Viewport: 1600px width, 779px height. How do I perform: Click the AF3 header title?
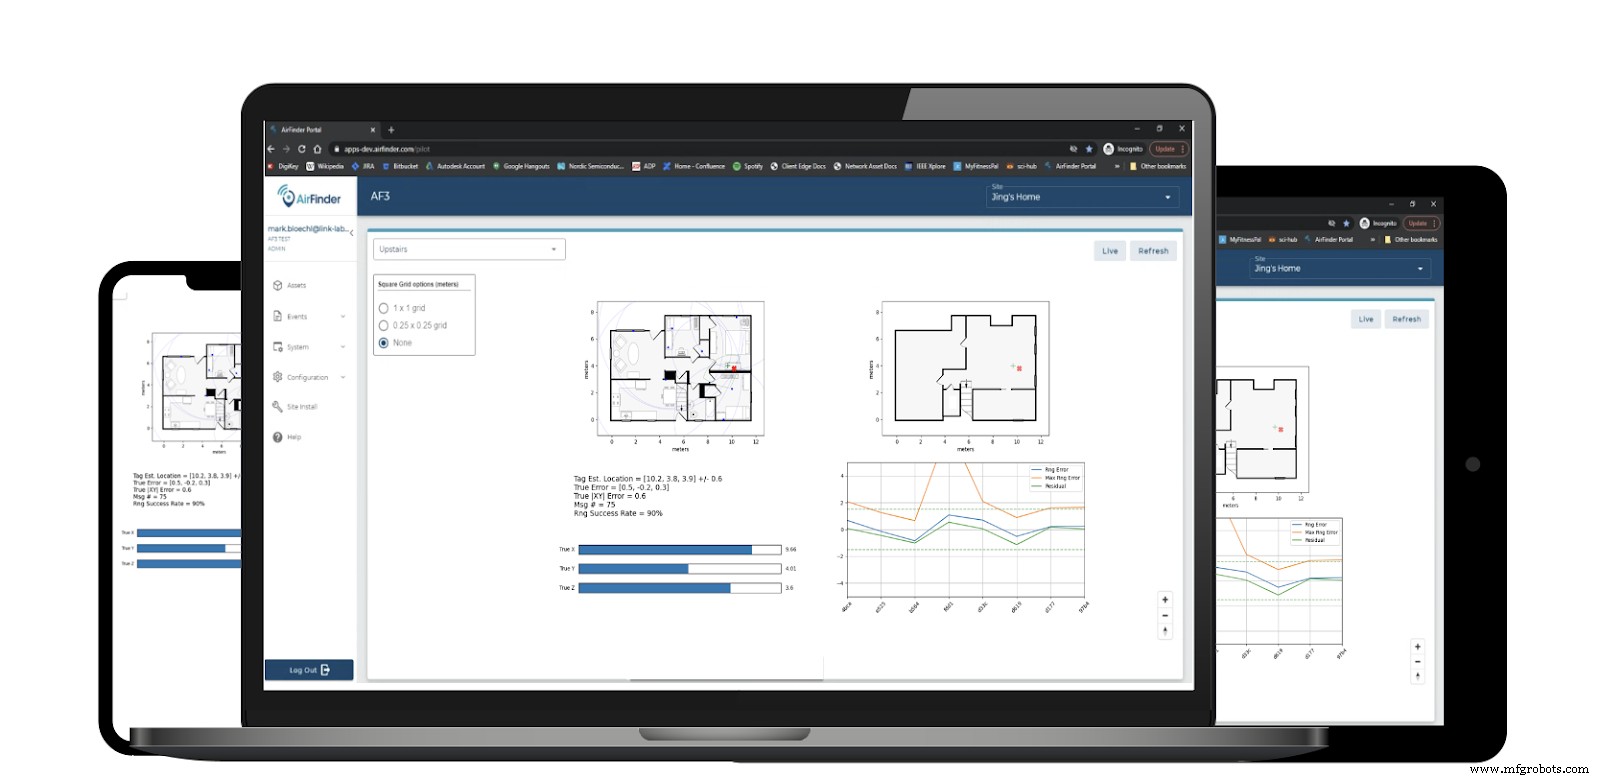click(x=380, y=196)
